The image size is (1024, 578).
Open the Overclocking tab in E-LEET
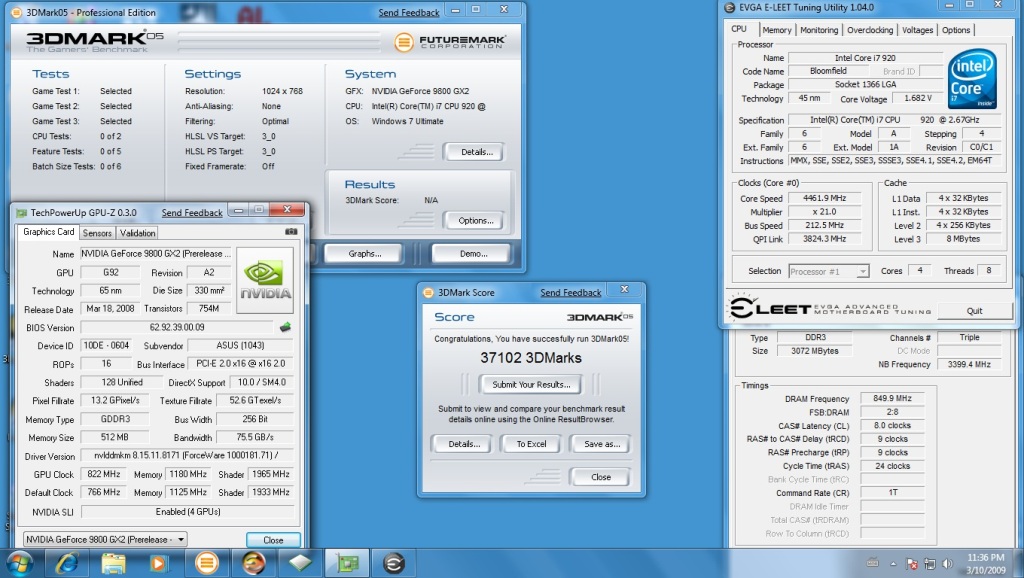(x=870, y=30)
